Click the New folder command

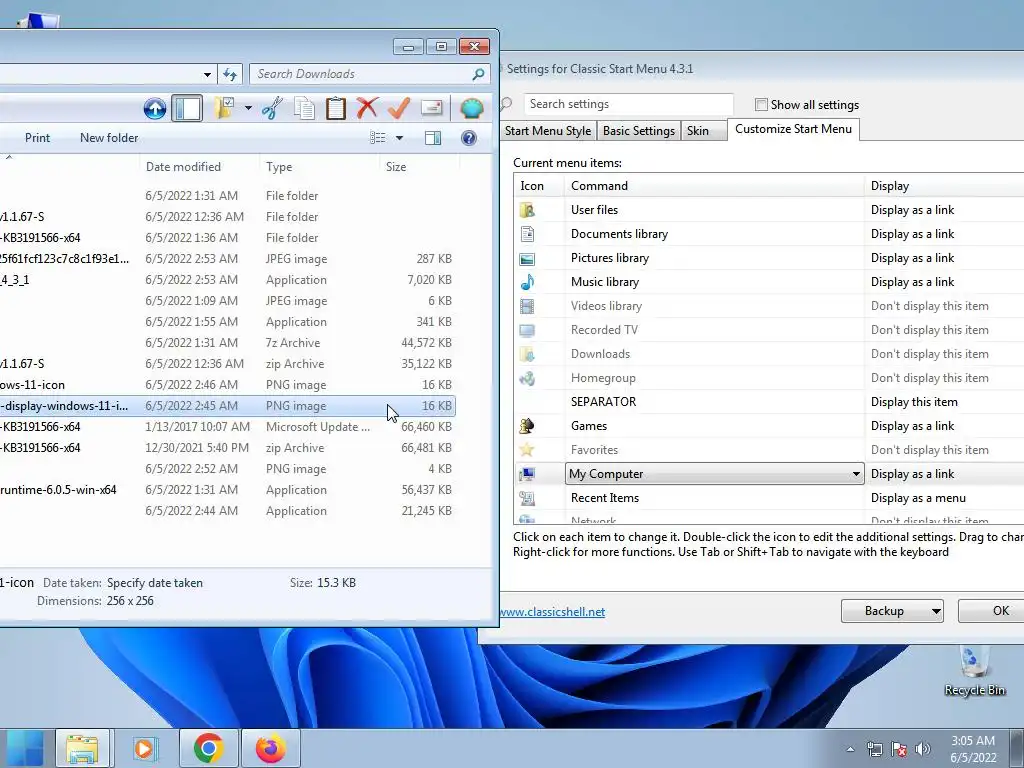109,138
